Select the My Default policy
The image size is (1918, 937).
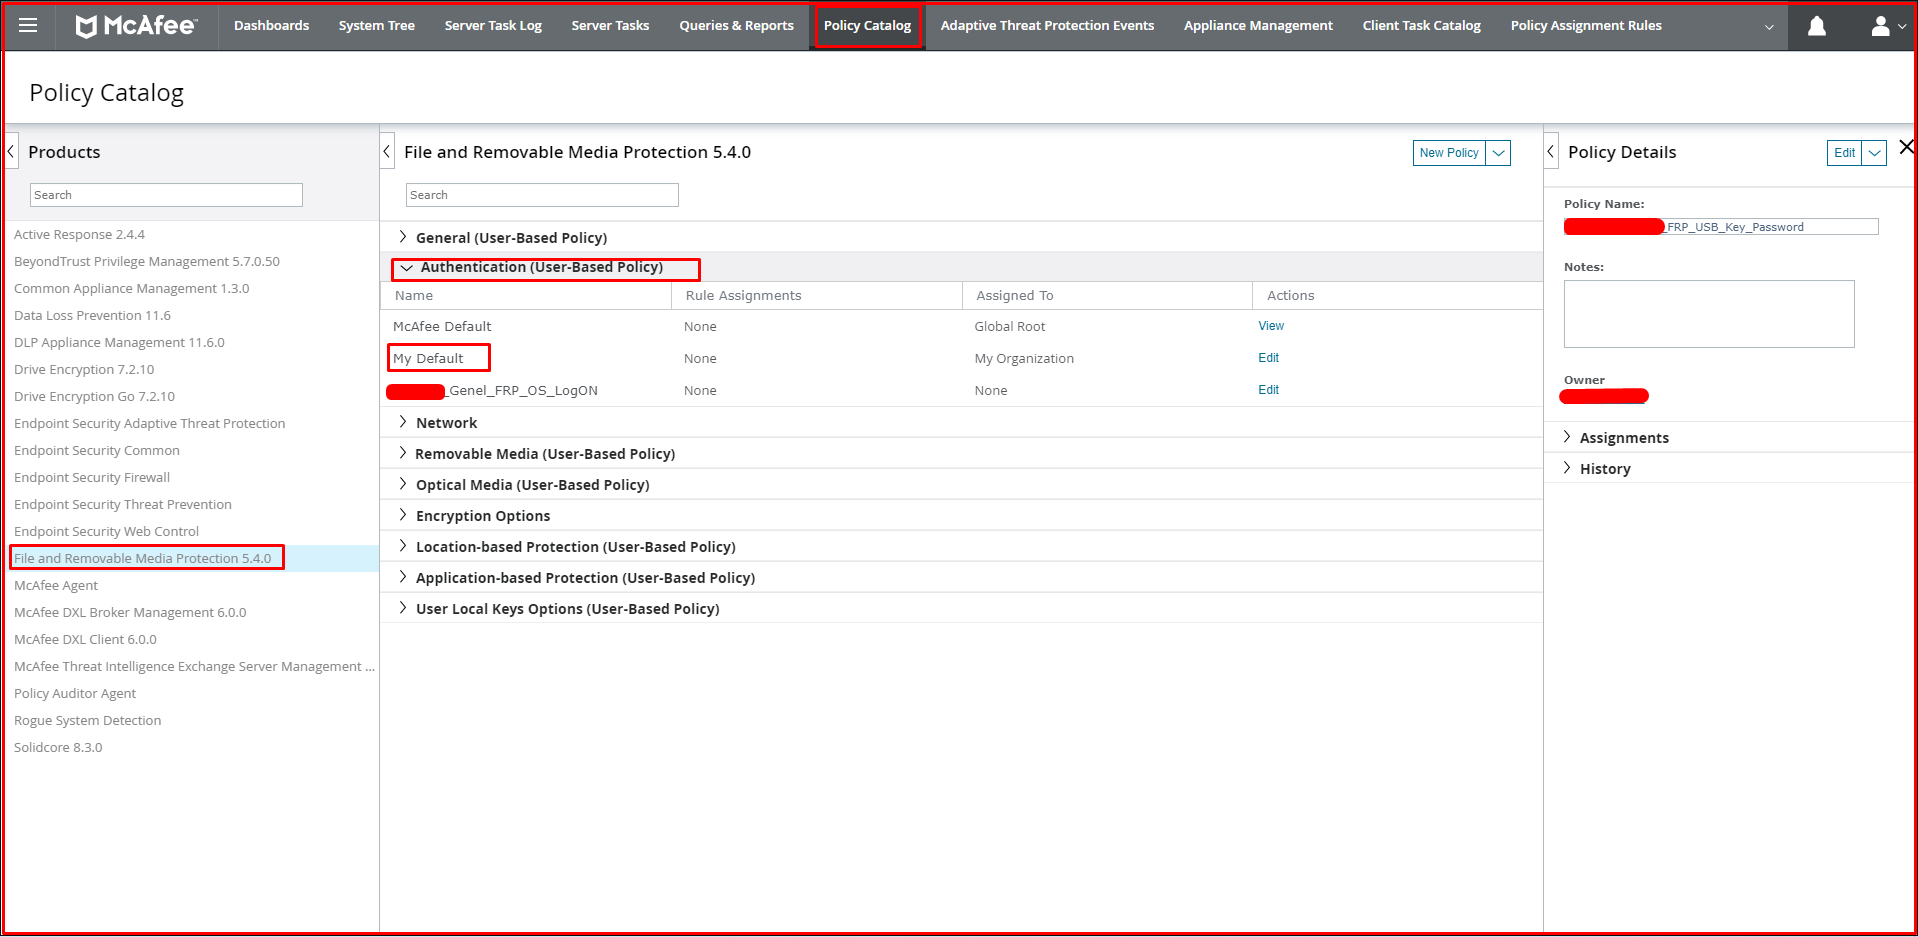tap(428, 358)
